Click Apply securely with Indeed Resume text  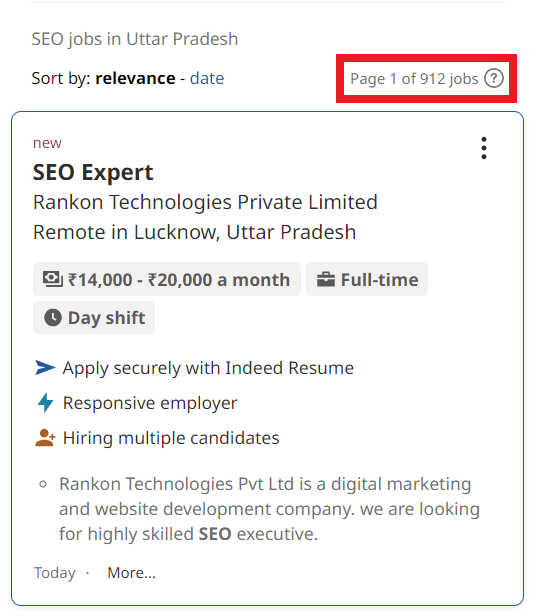pyautogui.click(x=208, y=368)
